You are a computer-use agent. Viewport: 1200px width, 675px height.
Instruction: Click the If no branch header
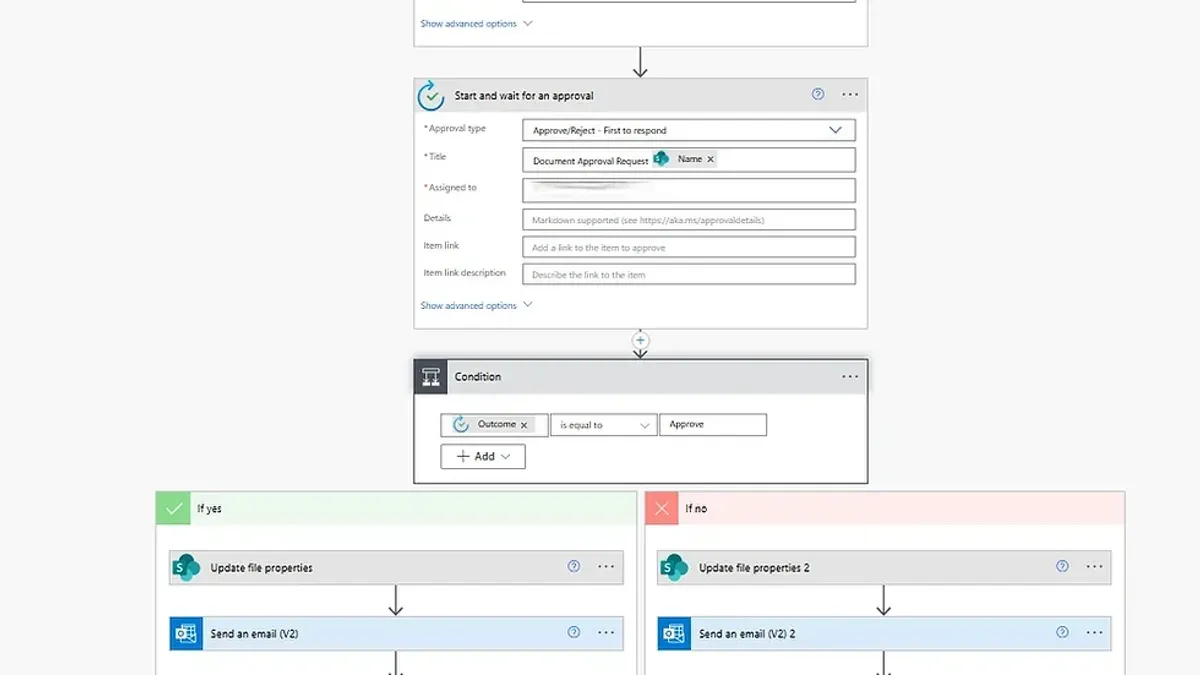pos(885,508)
